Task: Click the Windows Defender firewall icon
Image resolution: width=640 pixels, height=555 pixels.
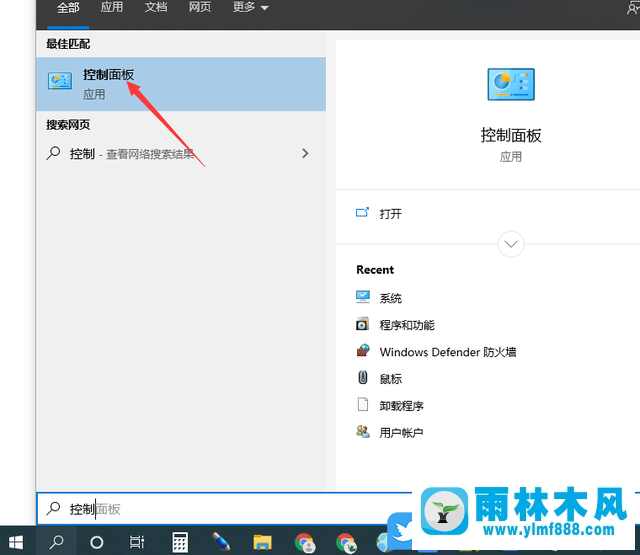Action: pos(363,351)
